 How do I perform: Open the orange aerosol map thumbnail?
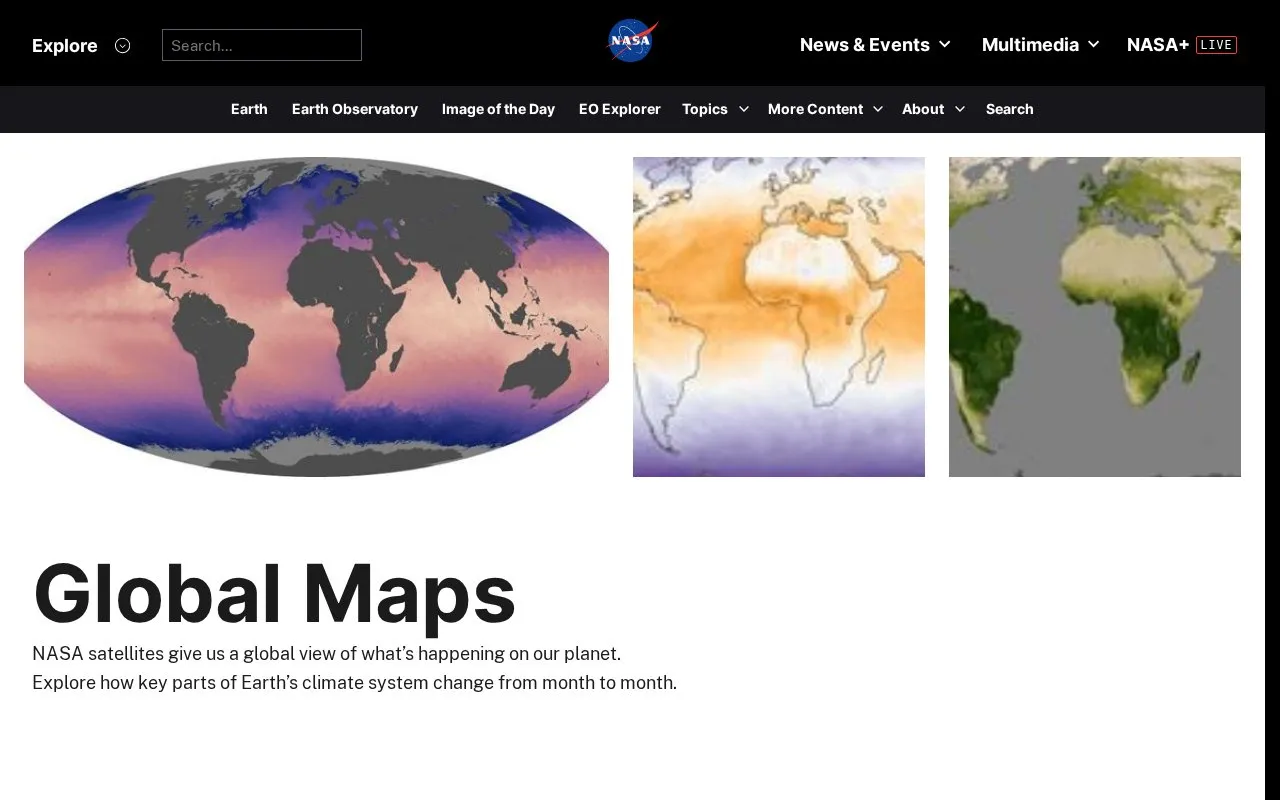(x=779, y=317)
